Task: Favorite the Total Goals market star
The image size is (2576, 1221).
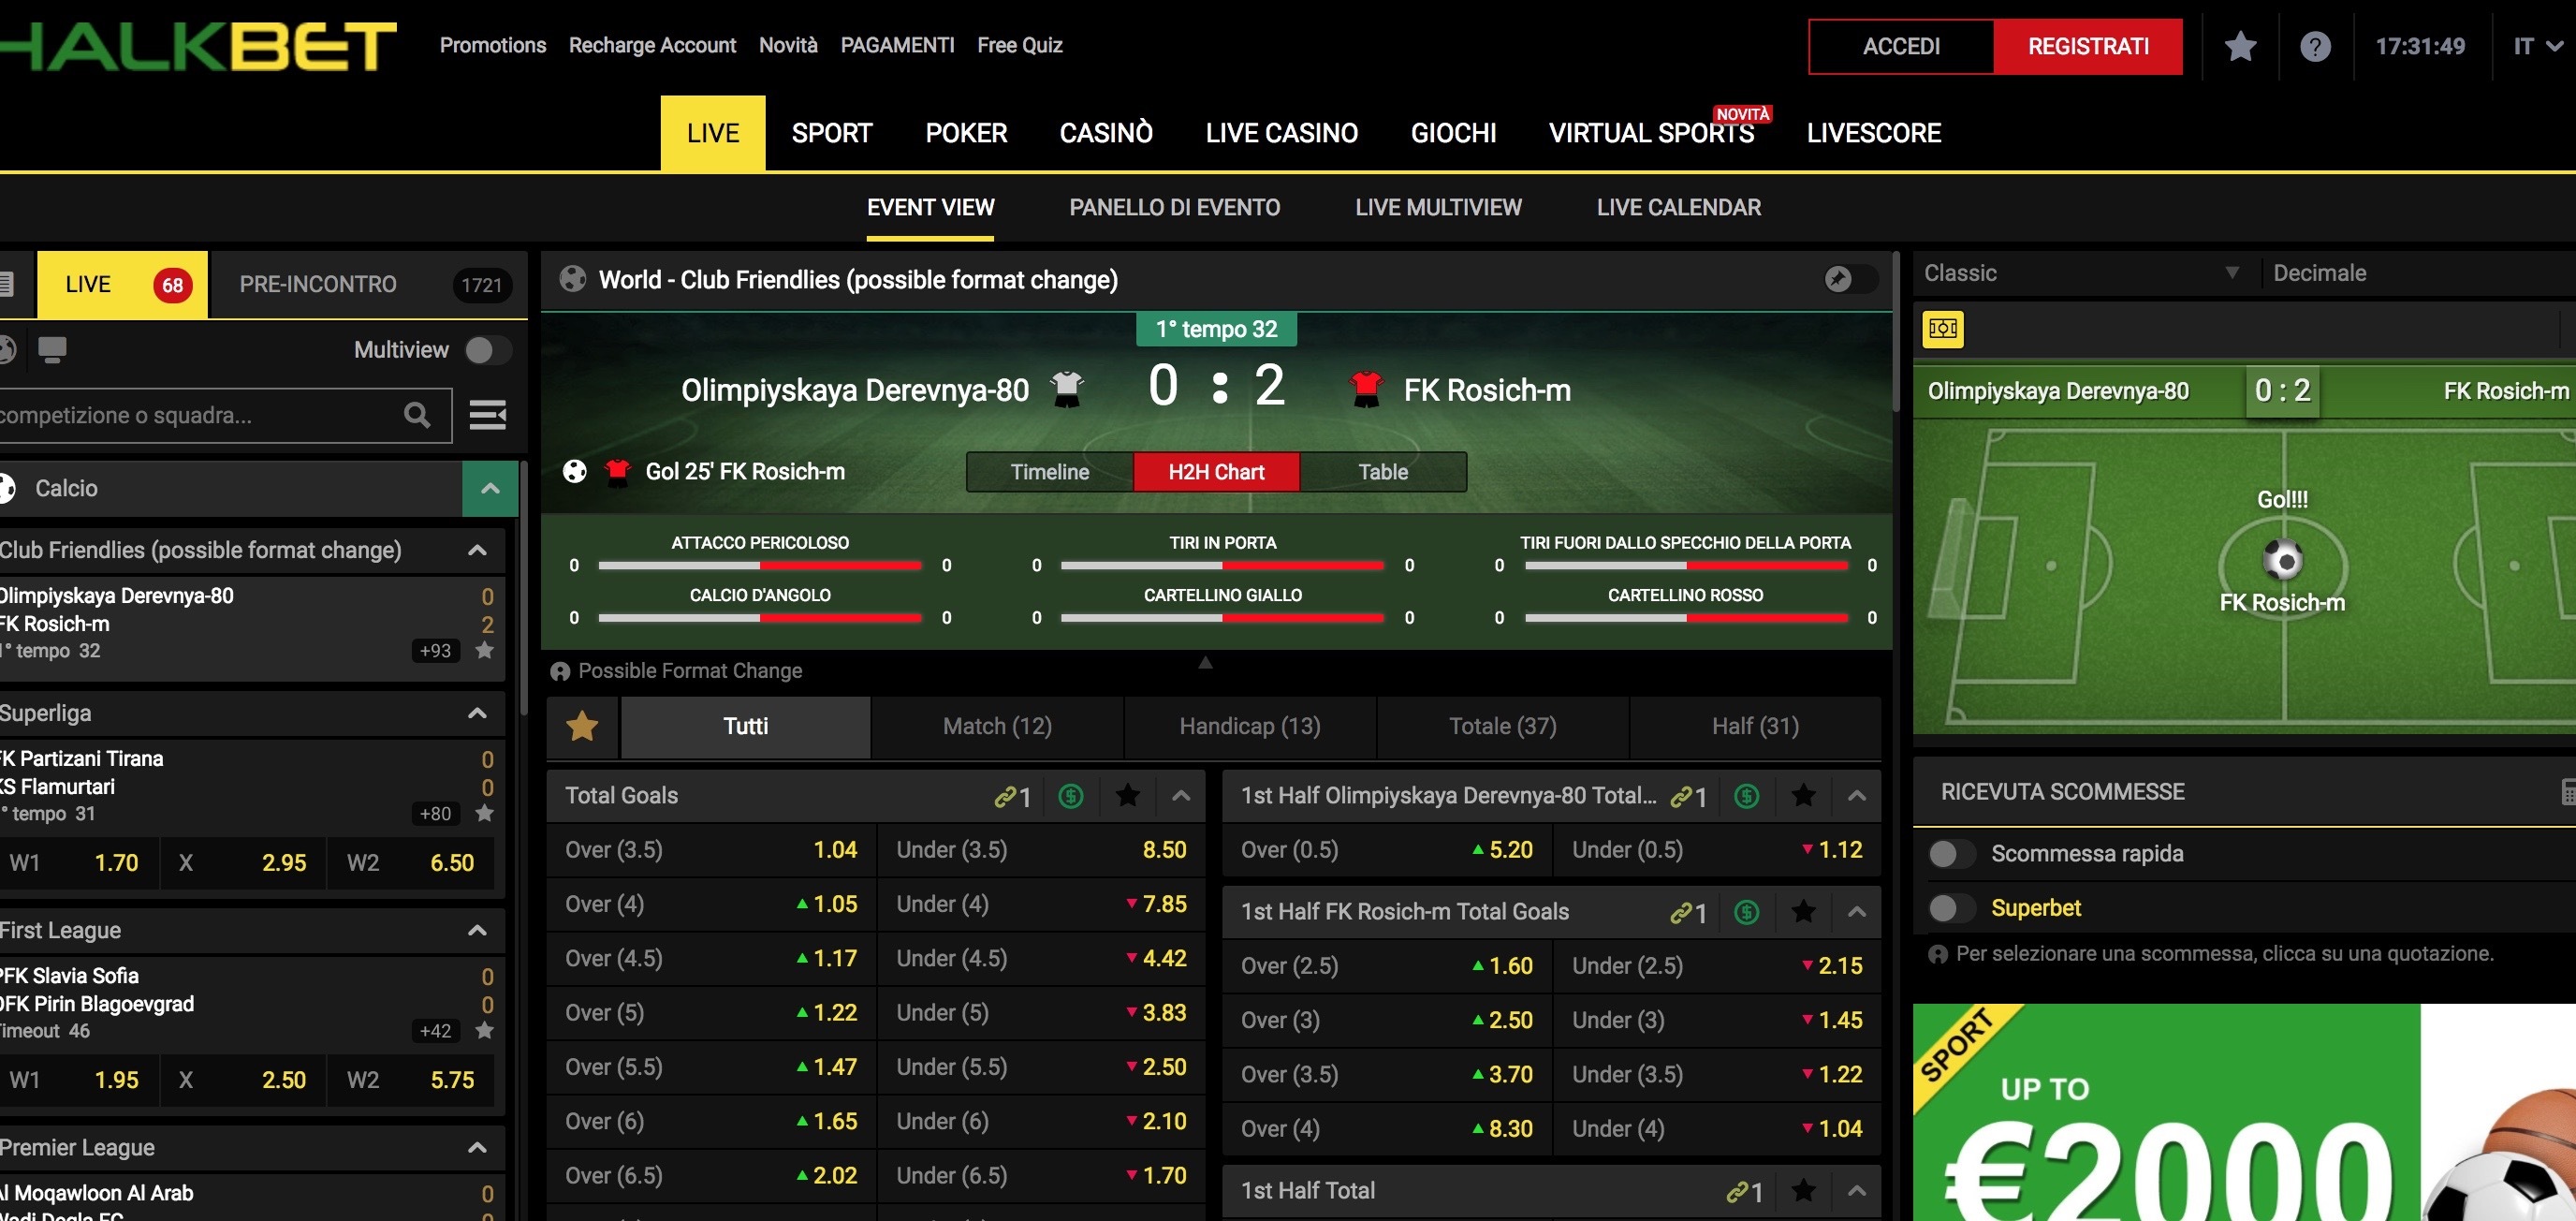Action: pos(1128,796)
